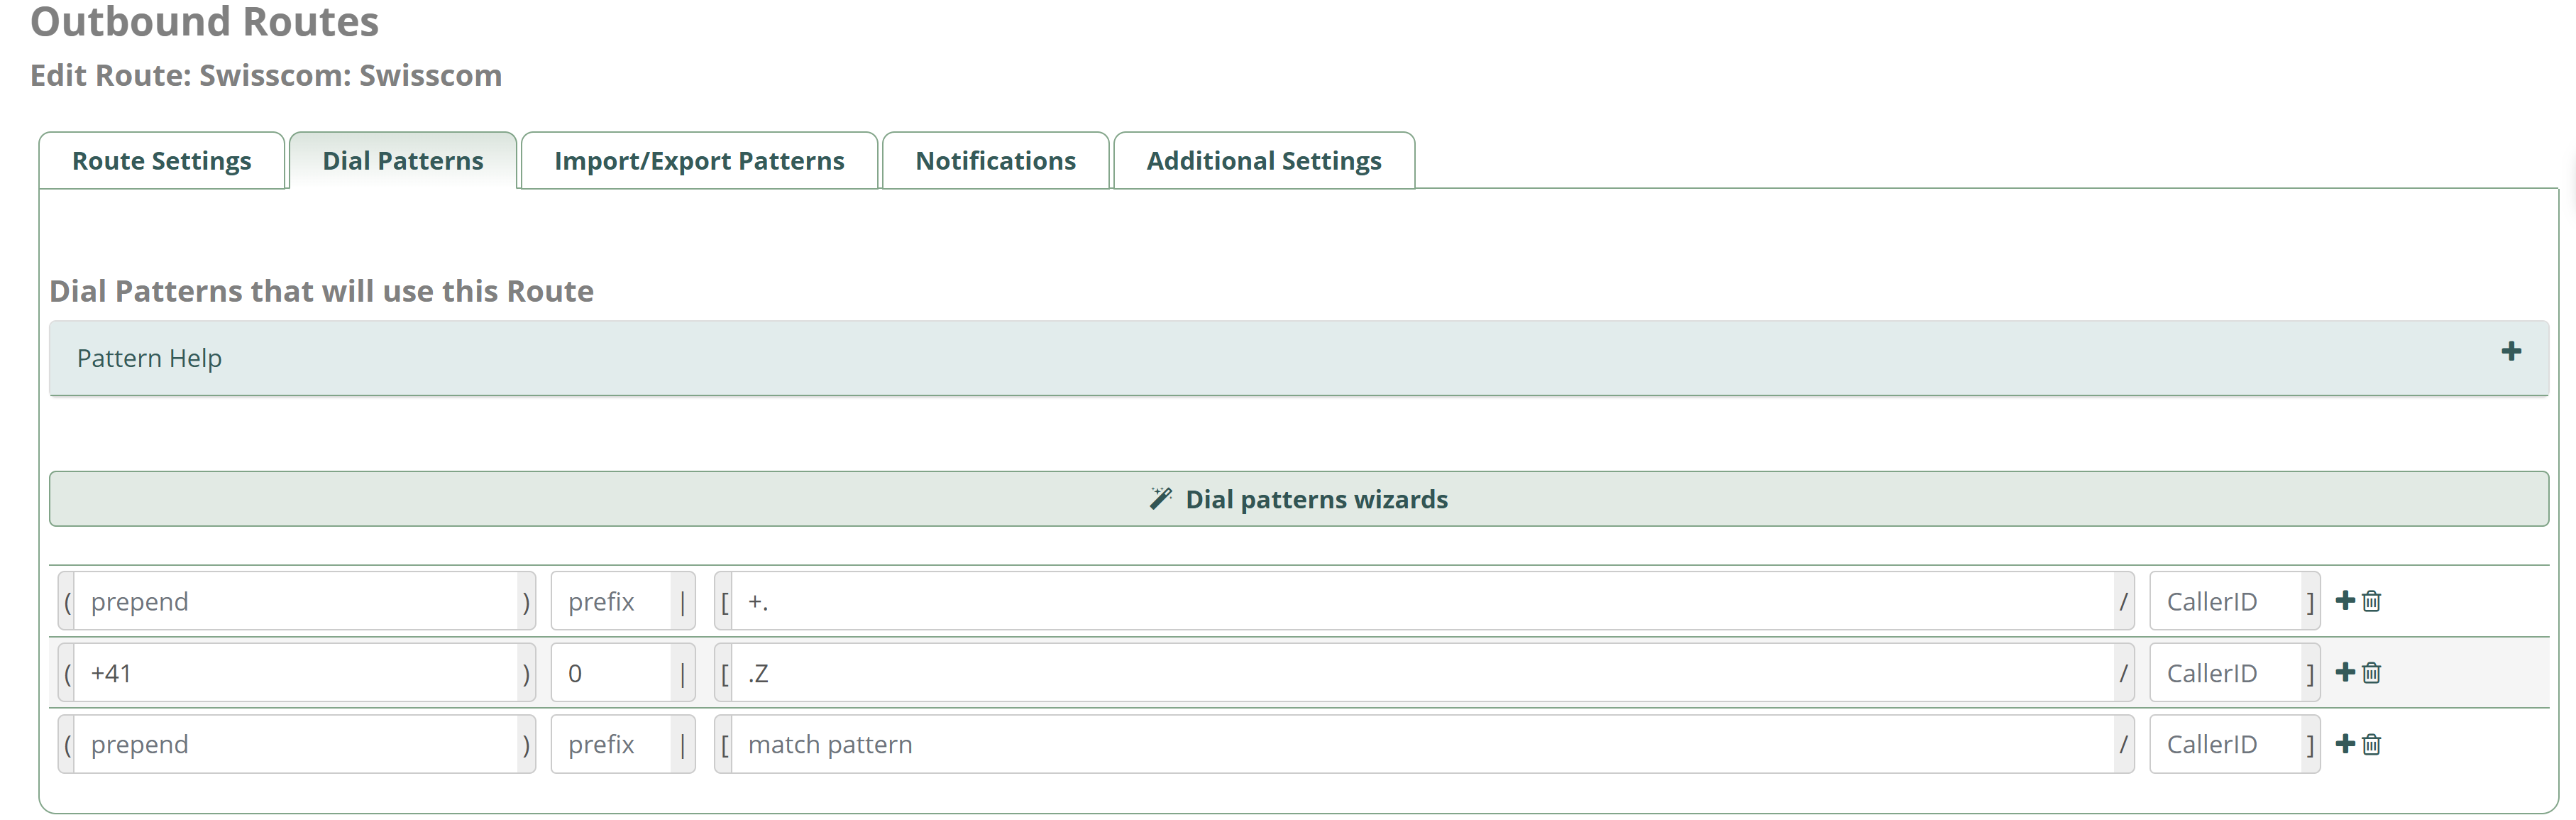The image size is (2576, 820).
Task: Edit the match pattern field with .Z
Action: [x=1423, y=673]
